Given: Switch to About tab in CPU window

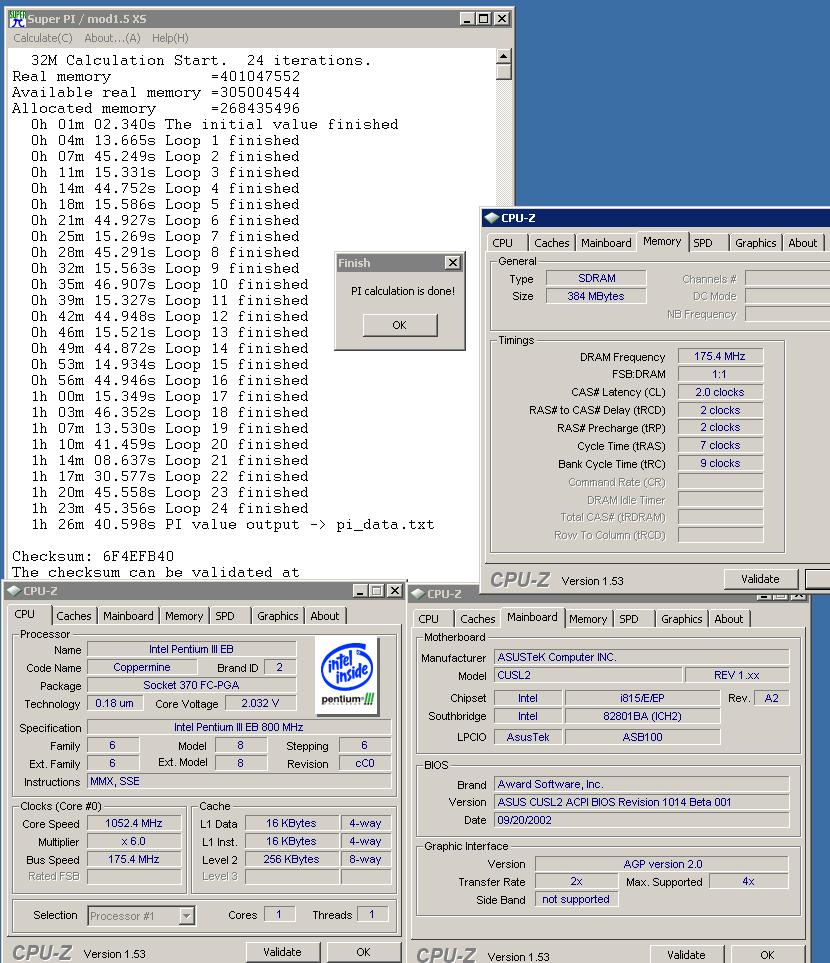Looking at the screenshot, I should click(324, 616).
